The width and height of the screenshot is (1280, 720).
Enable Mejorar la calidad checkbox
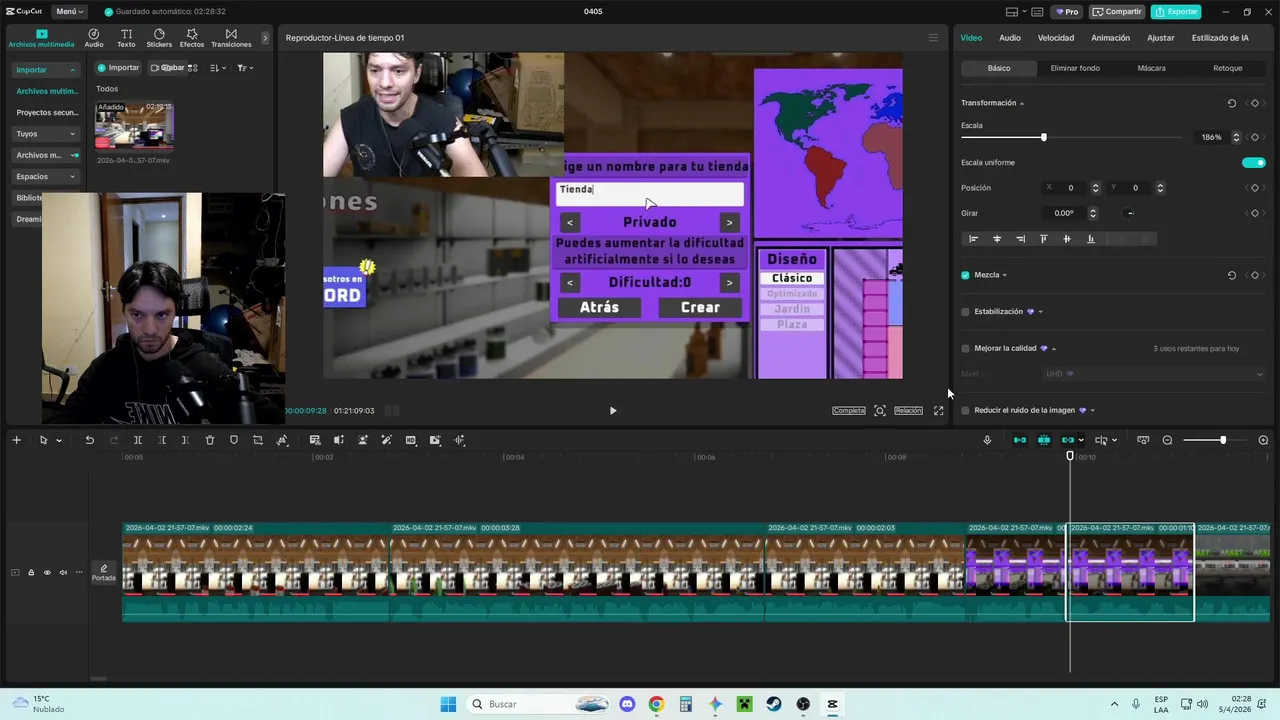click(965, 349)
